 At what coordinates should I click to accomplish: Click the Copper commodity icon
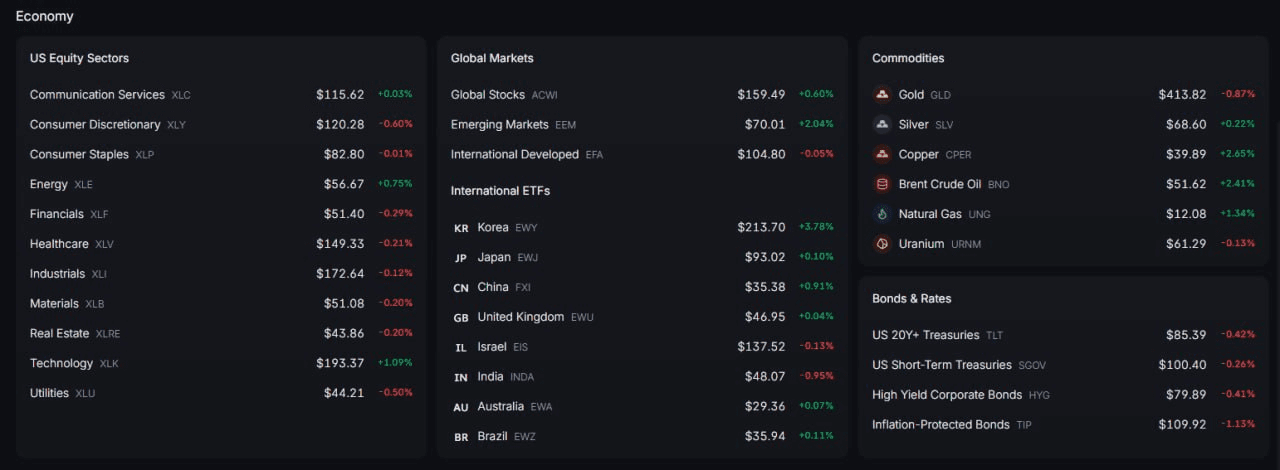(882, 155)
